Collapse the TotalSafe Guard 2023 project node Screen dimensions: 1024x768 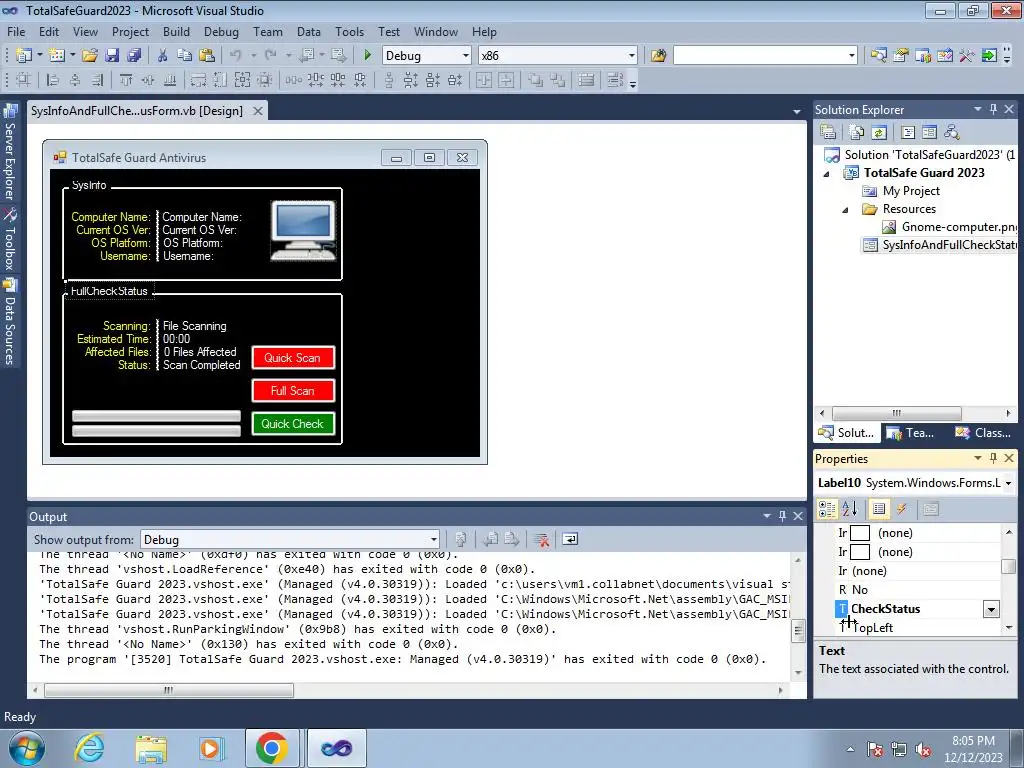click(827, 174)
